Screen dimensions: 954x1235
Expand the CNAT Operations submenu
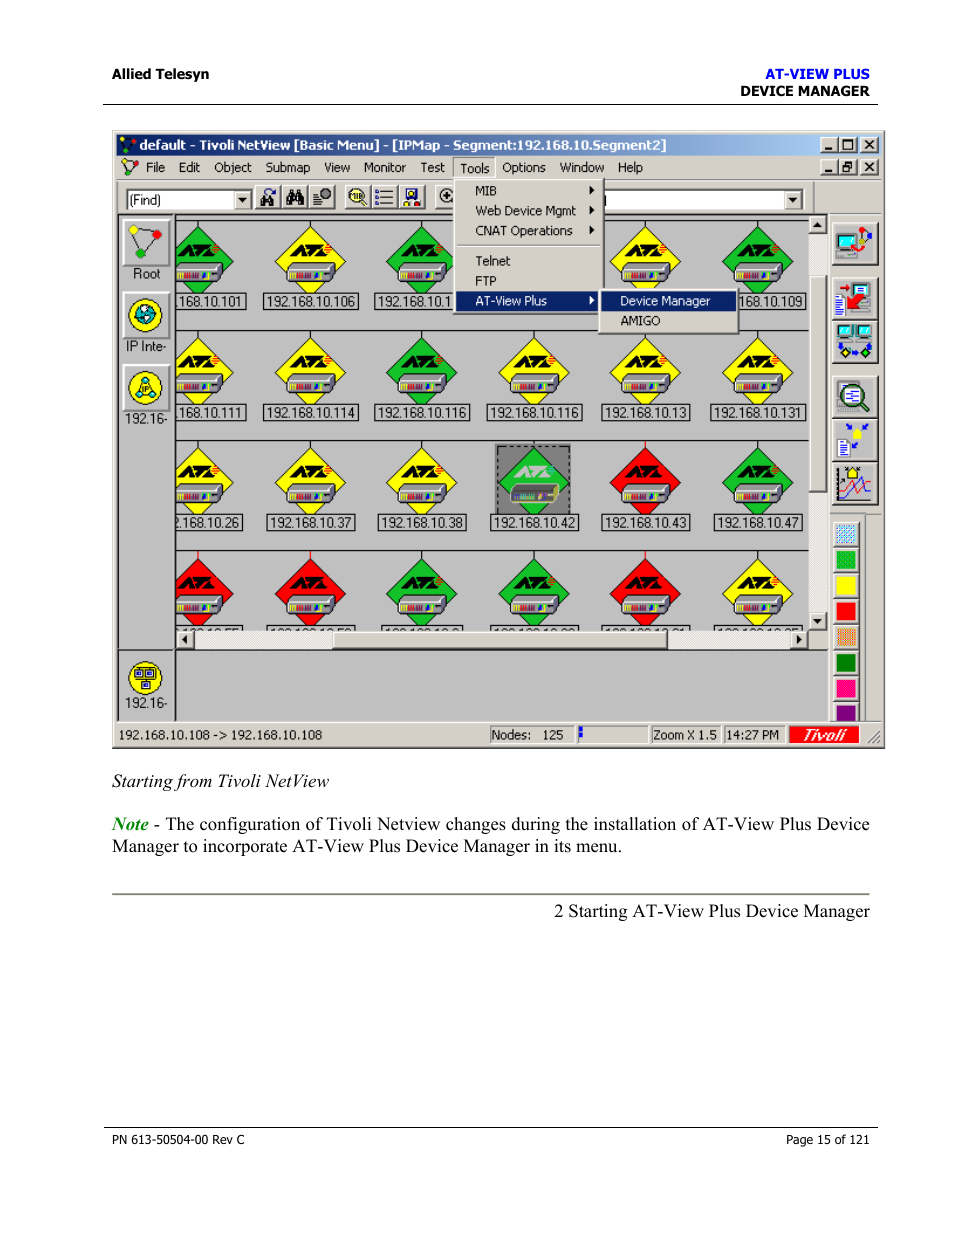530,231
